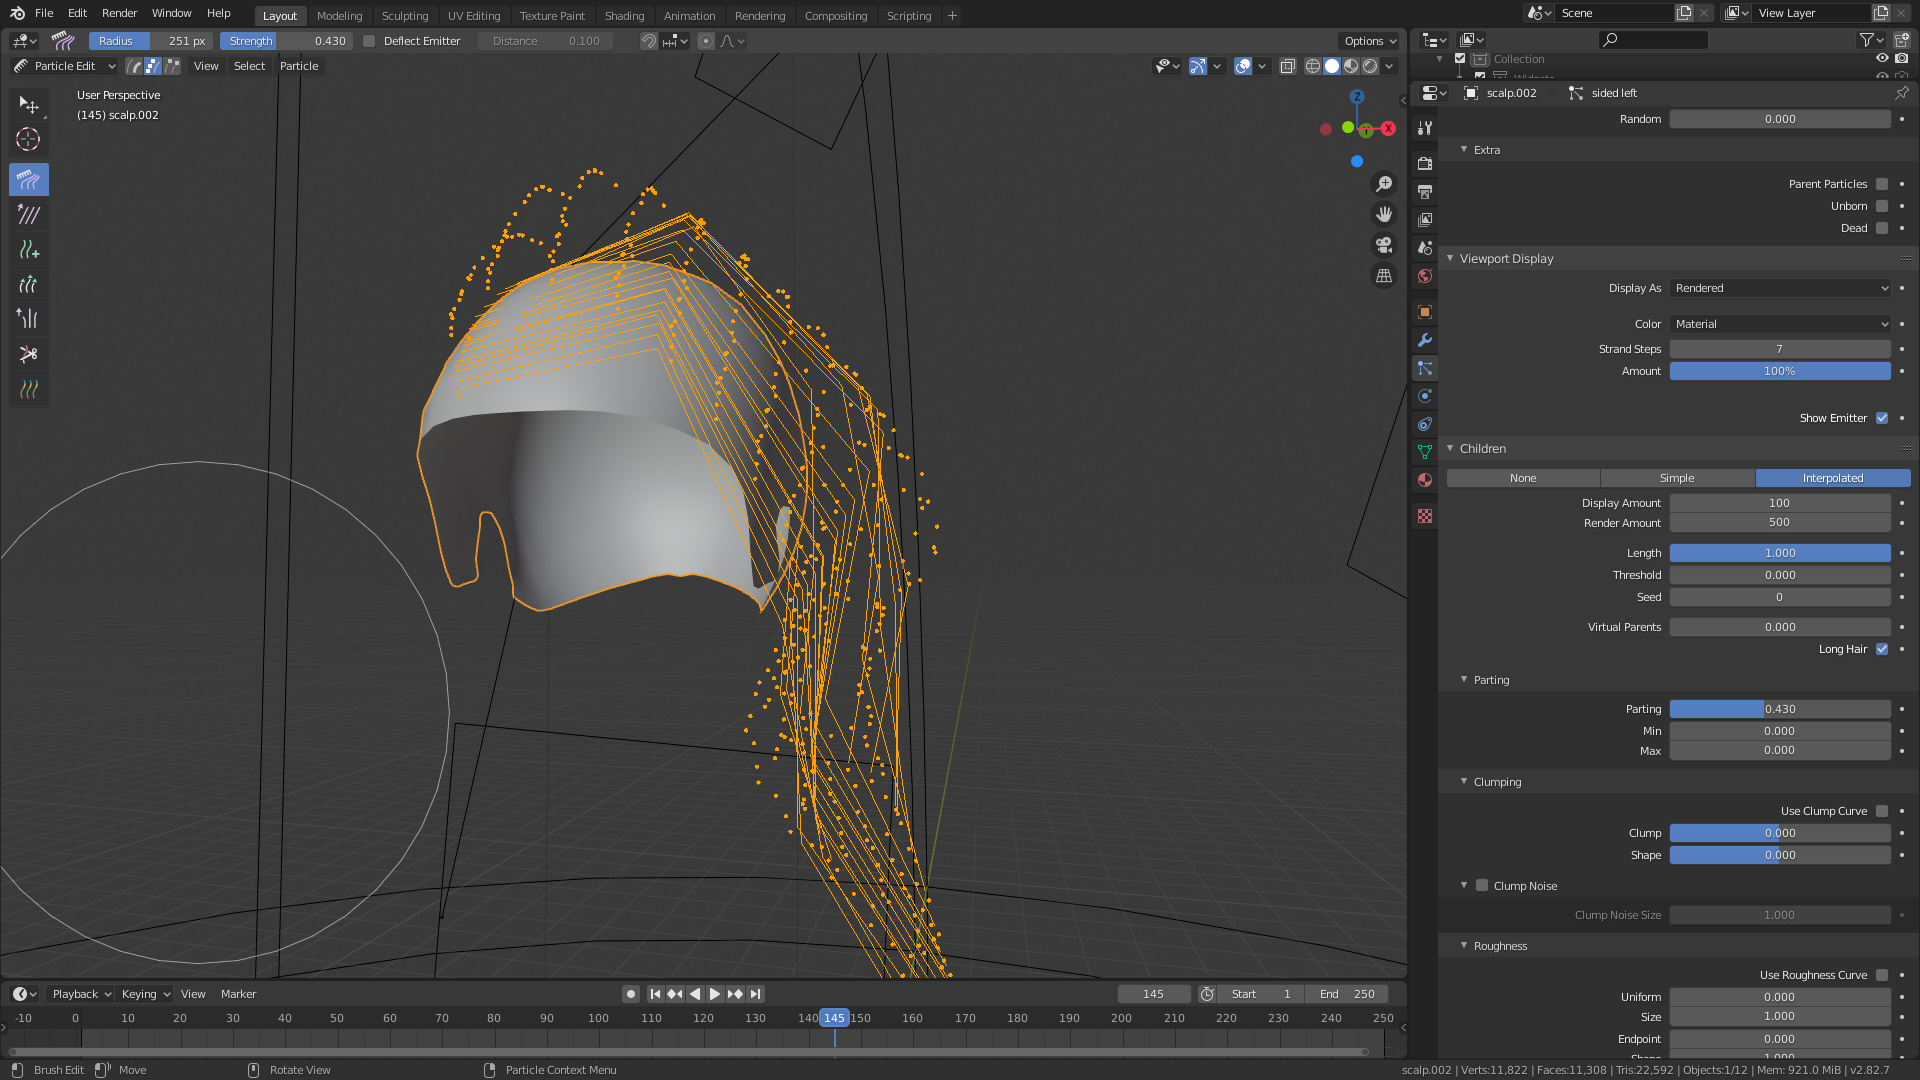Set children type to None
1920x1080 pixels.
[1523, 478]
